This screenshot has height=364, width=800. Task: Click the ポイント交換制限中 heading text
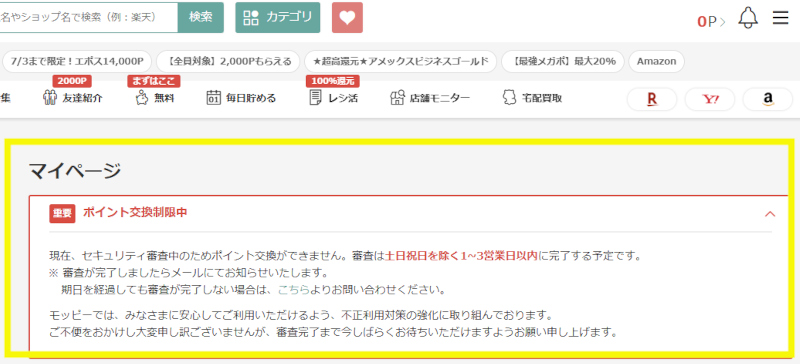tap(135, 213)
